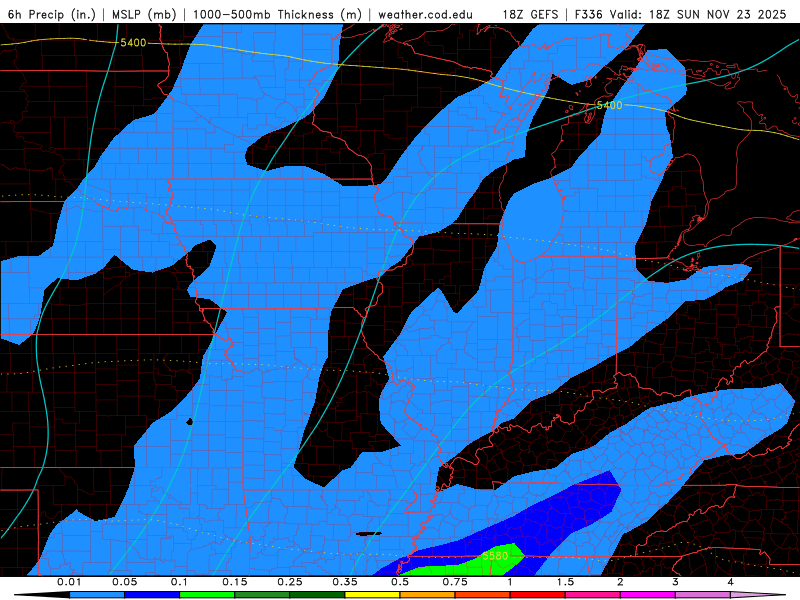Click the '0.75' legend value
Viewport: 800px width, 600px height.
point(455,582)
